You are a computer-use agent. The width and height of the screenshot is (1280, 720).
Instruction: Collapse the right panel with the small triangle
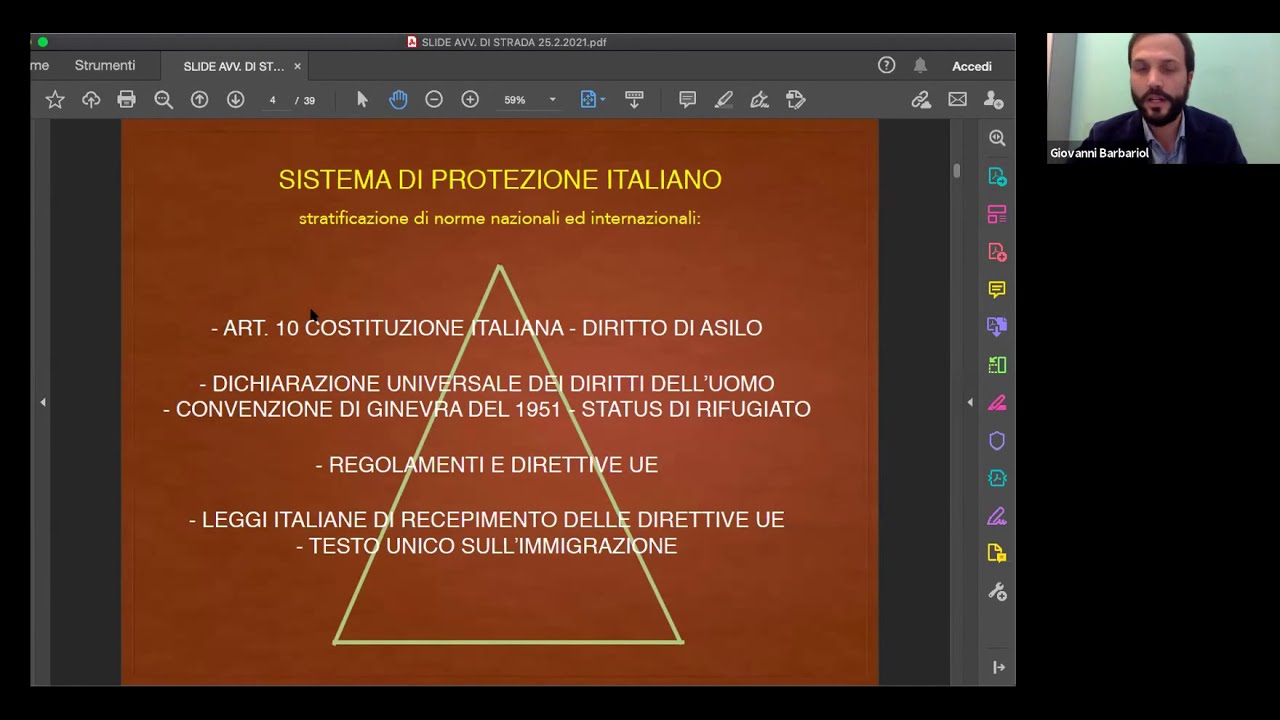click(970, 402)
